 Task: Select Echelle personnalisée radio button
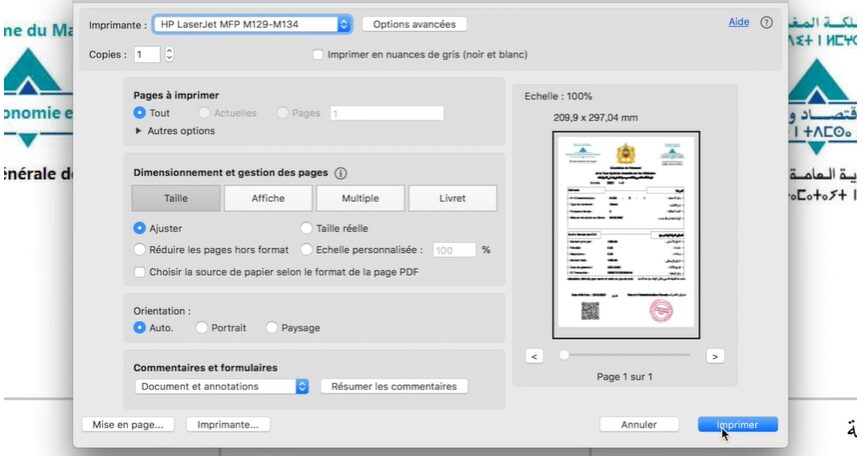(x=307, y=250)
